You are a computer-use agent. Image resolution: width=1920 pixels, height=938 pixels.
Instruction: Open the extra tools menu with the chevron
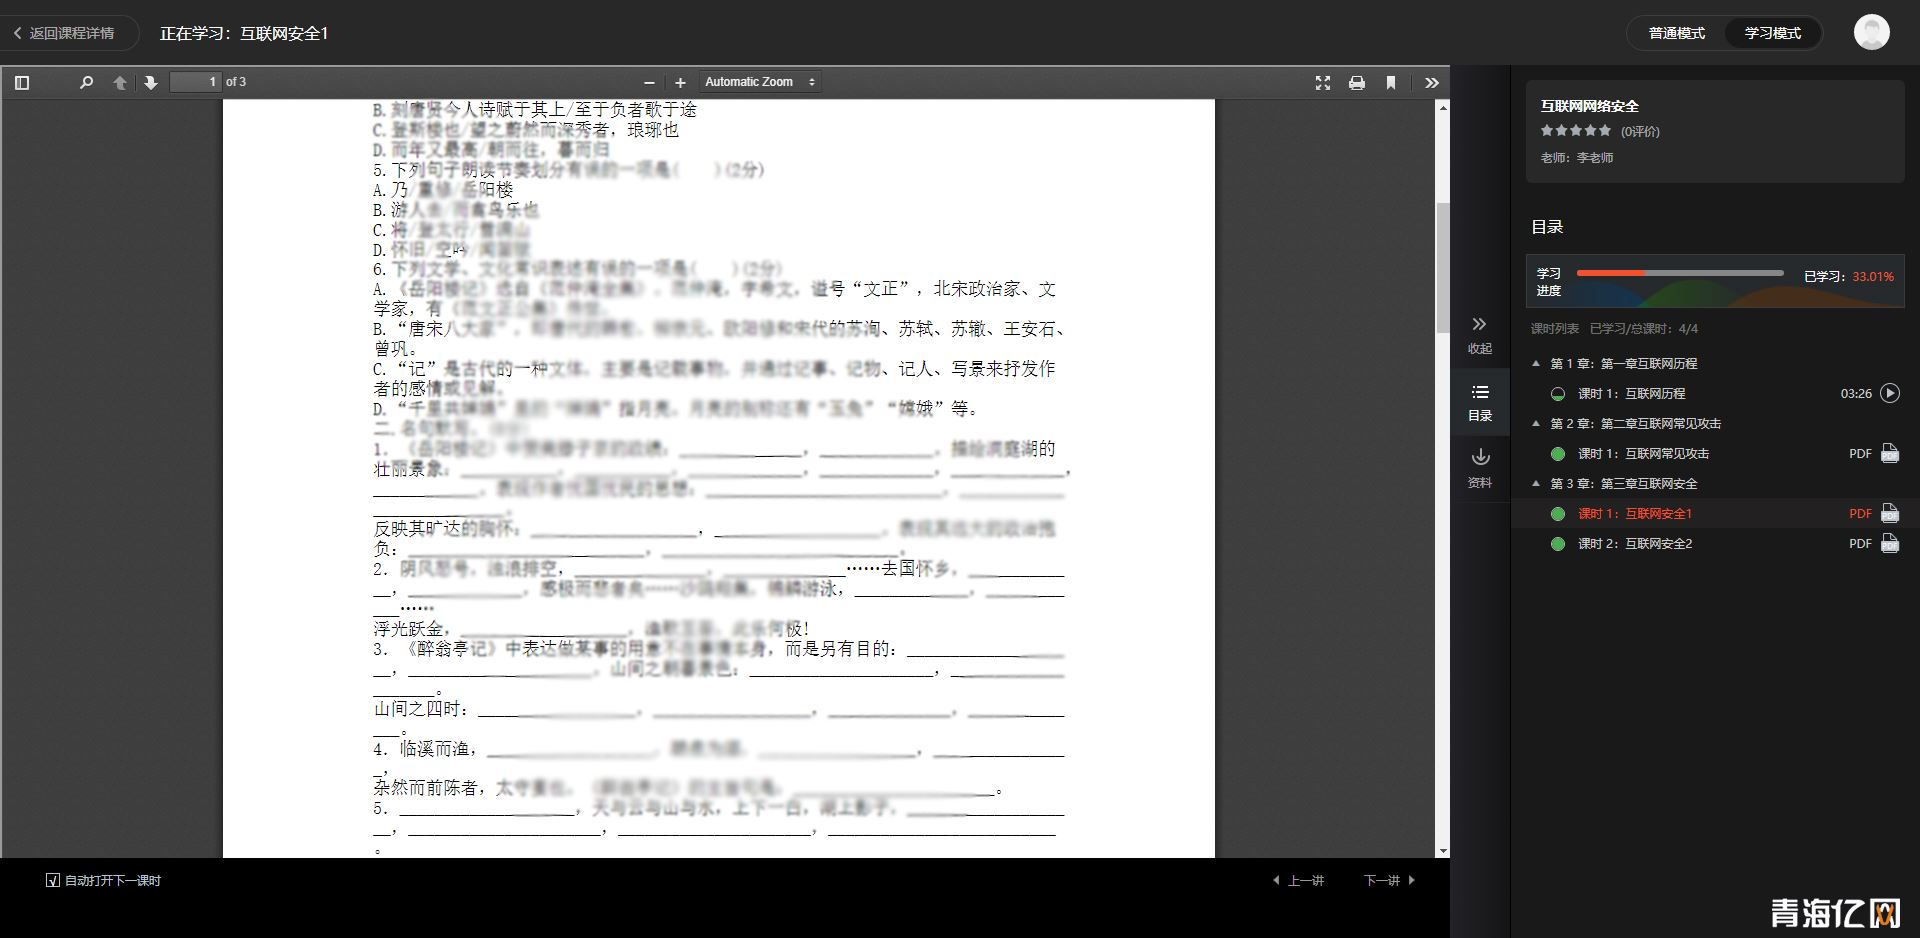pyautogui.click(x=1432, y=83)
